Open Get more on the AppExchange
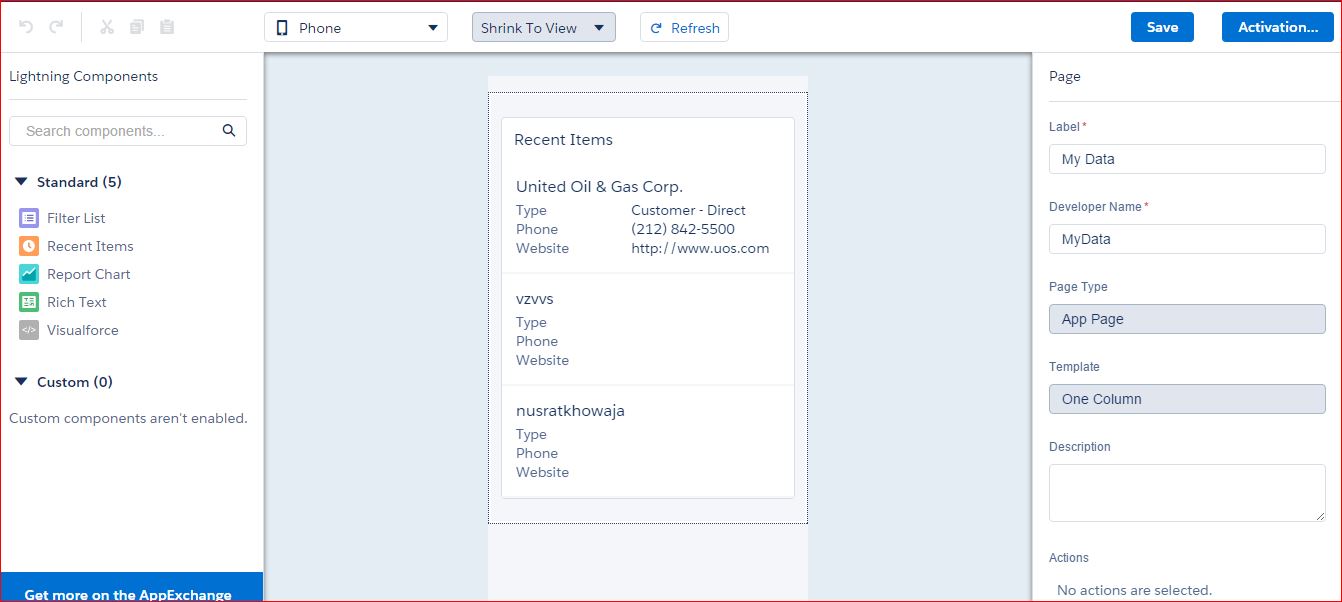The width and height of the screenshot is (1342, 602). (x=131, y=587)
